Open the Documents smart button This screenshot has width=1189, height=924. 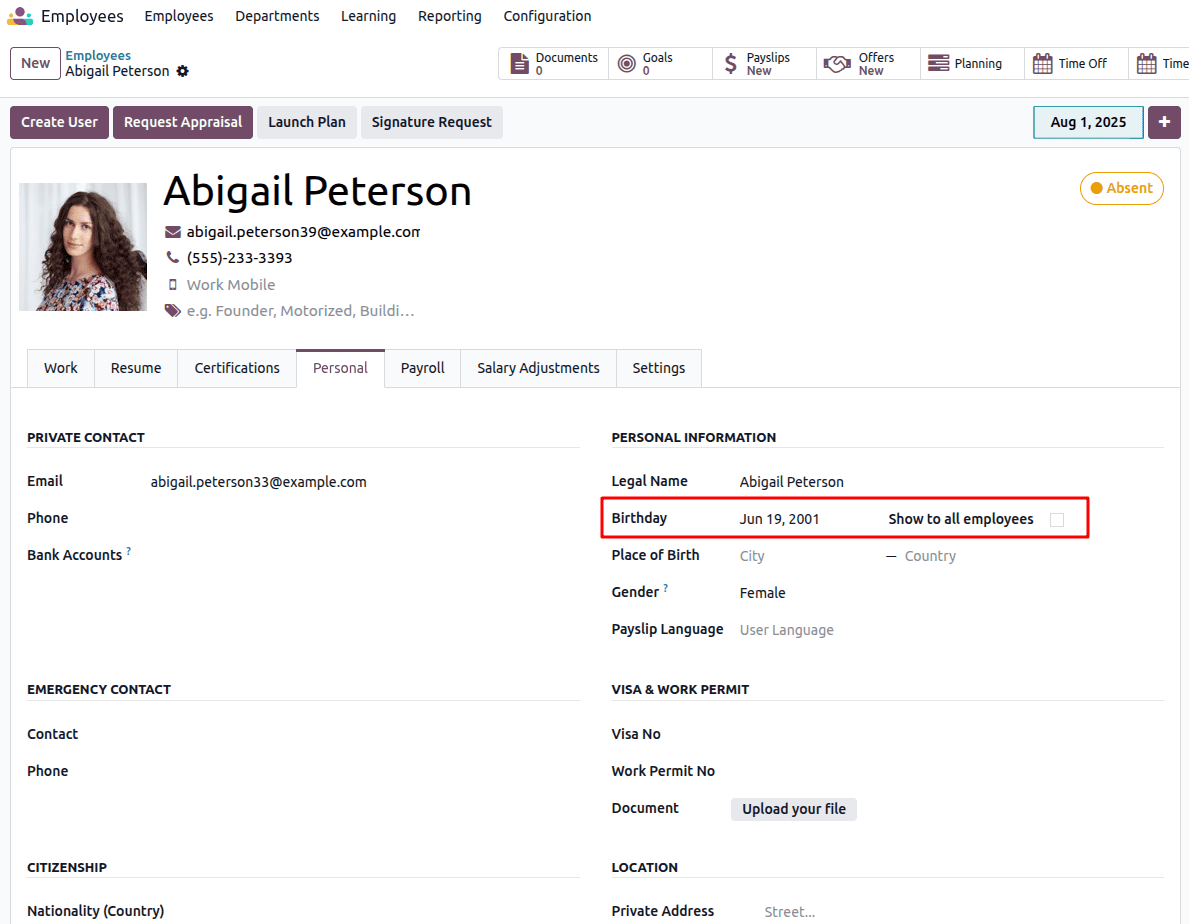pyautogui.click(x=554, y=64)
